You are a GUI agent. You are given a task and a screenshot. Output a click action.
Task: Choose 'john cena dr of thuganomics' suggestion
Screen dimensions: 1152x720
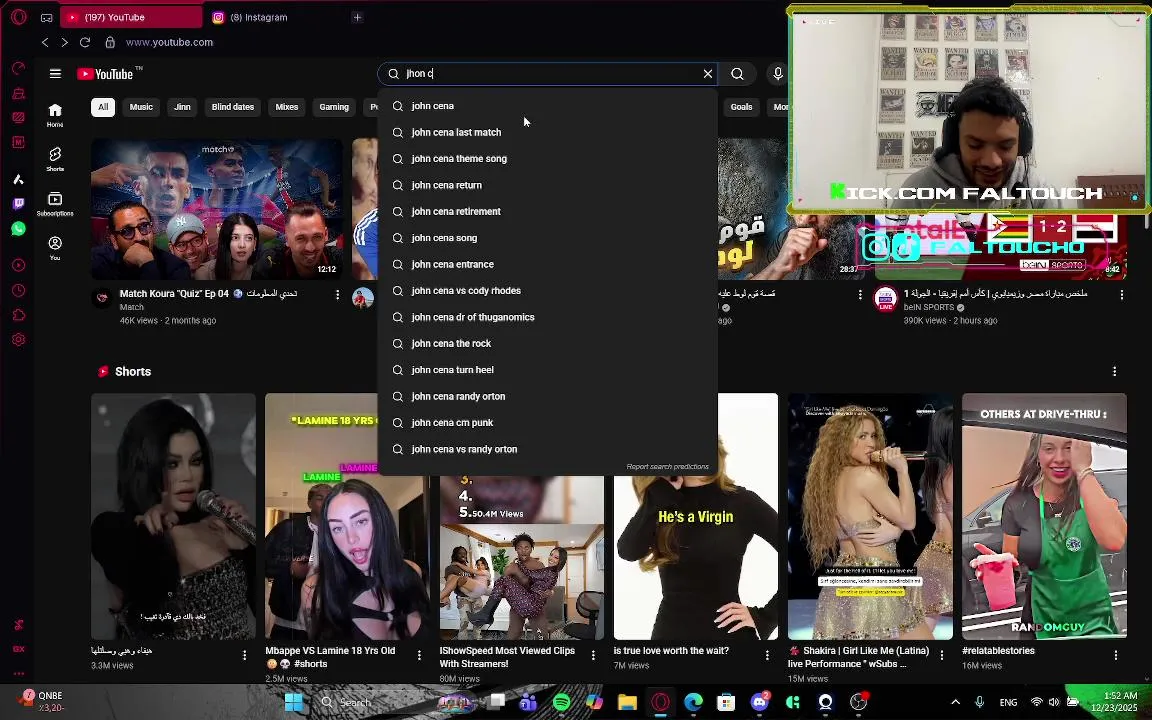tap(547, 317)
